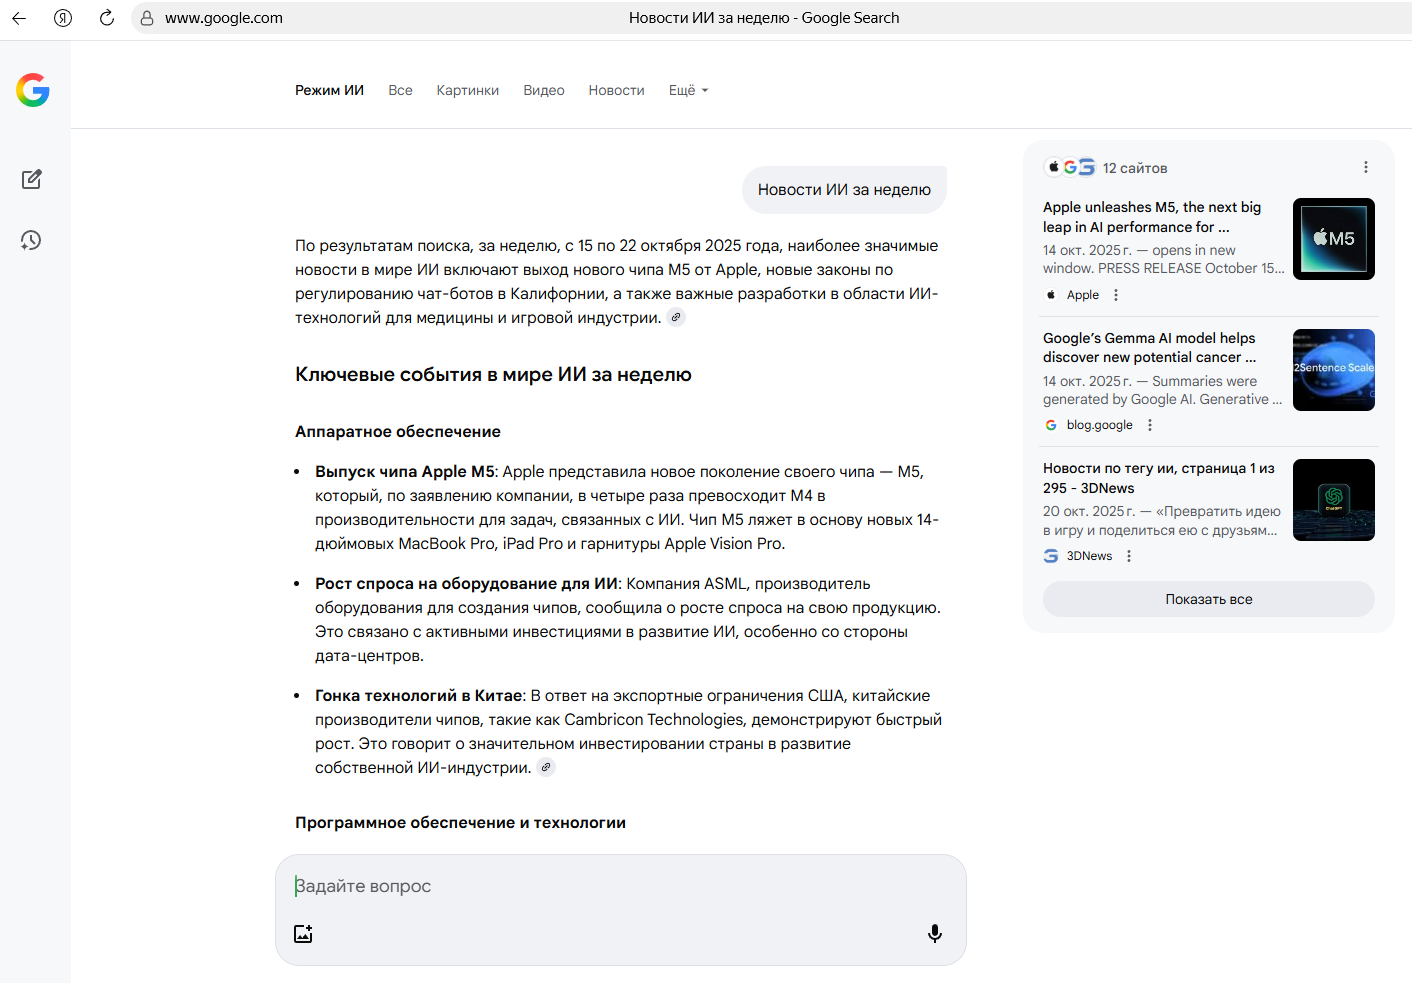Open the 3DNews ChatGPT chip thumbnail
This screenshot has height=983, width=1412.
coord(1334,500)
